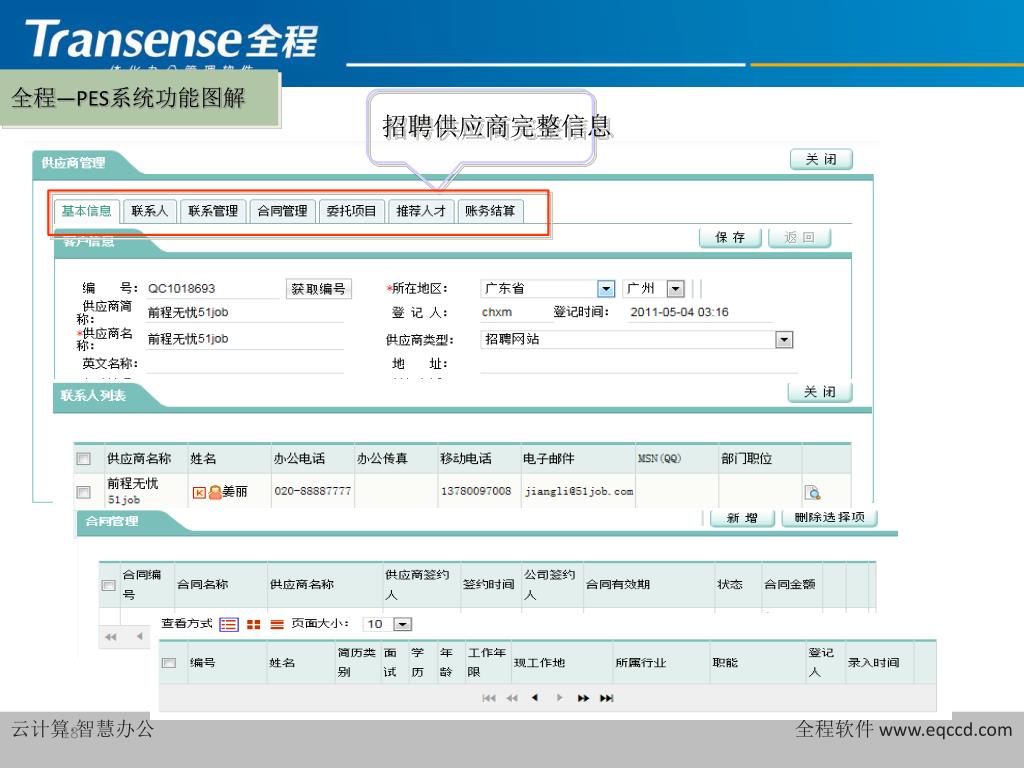
Task: Click the K icon beside 姜丽
Action: pyautogui.click(x=199, y=492)
